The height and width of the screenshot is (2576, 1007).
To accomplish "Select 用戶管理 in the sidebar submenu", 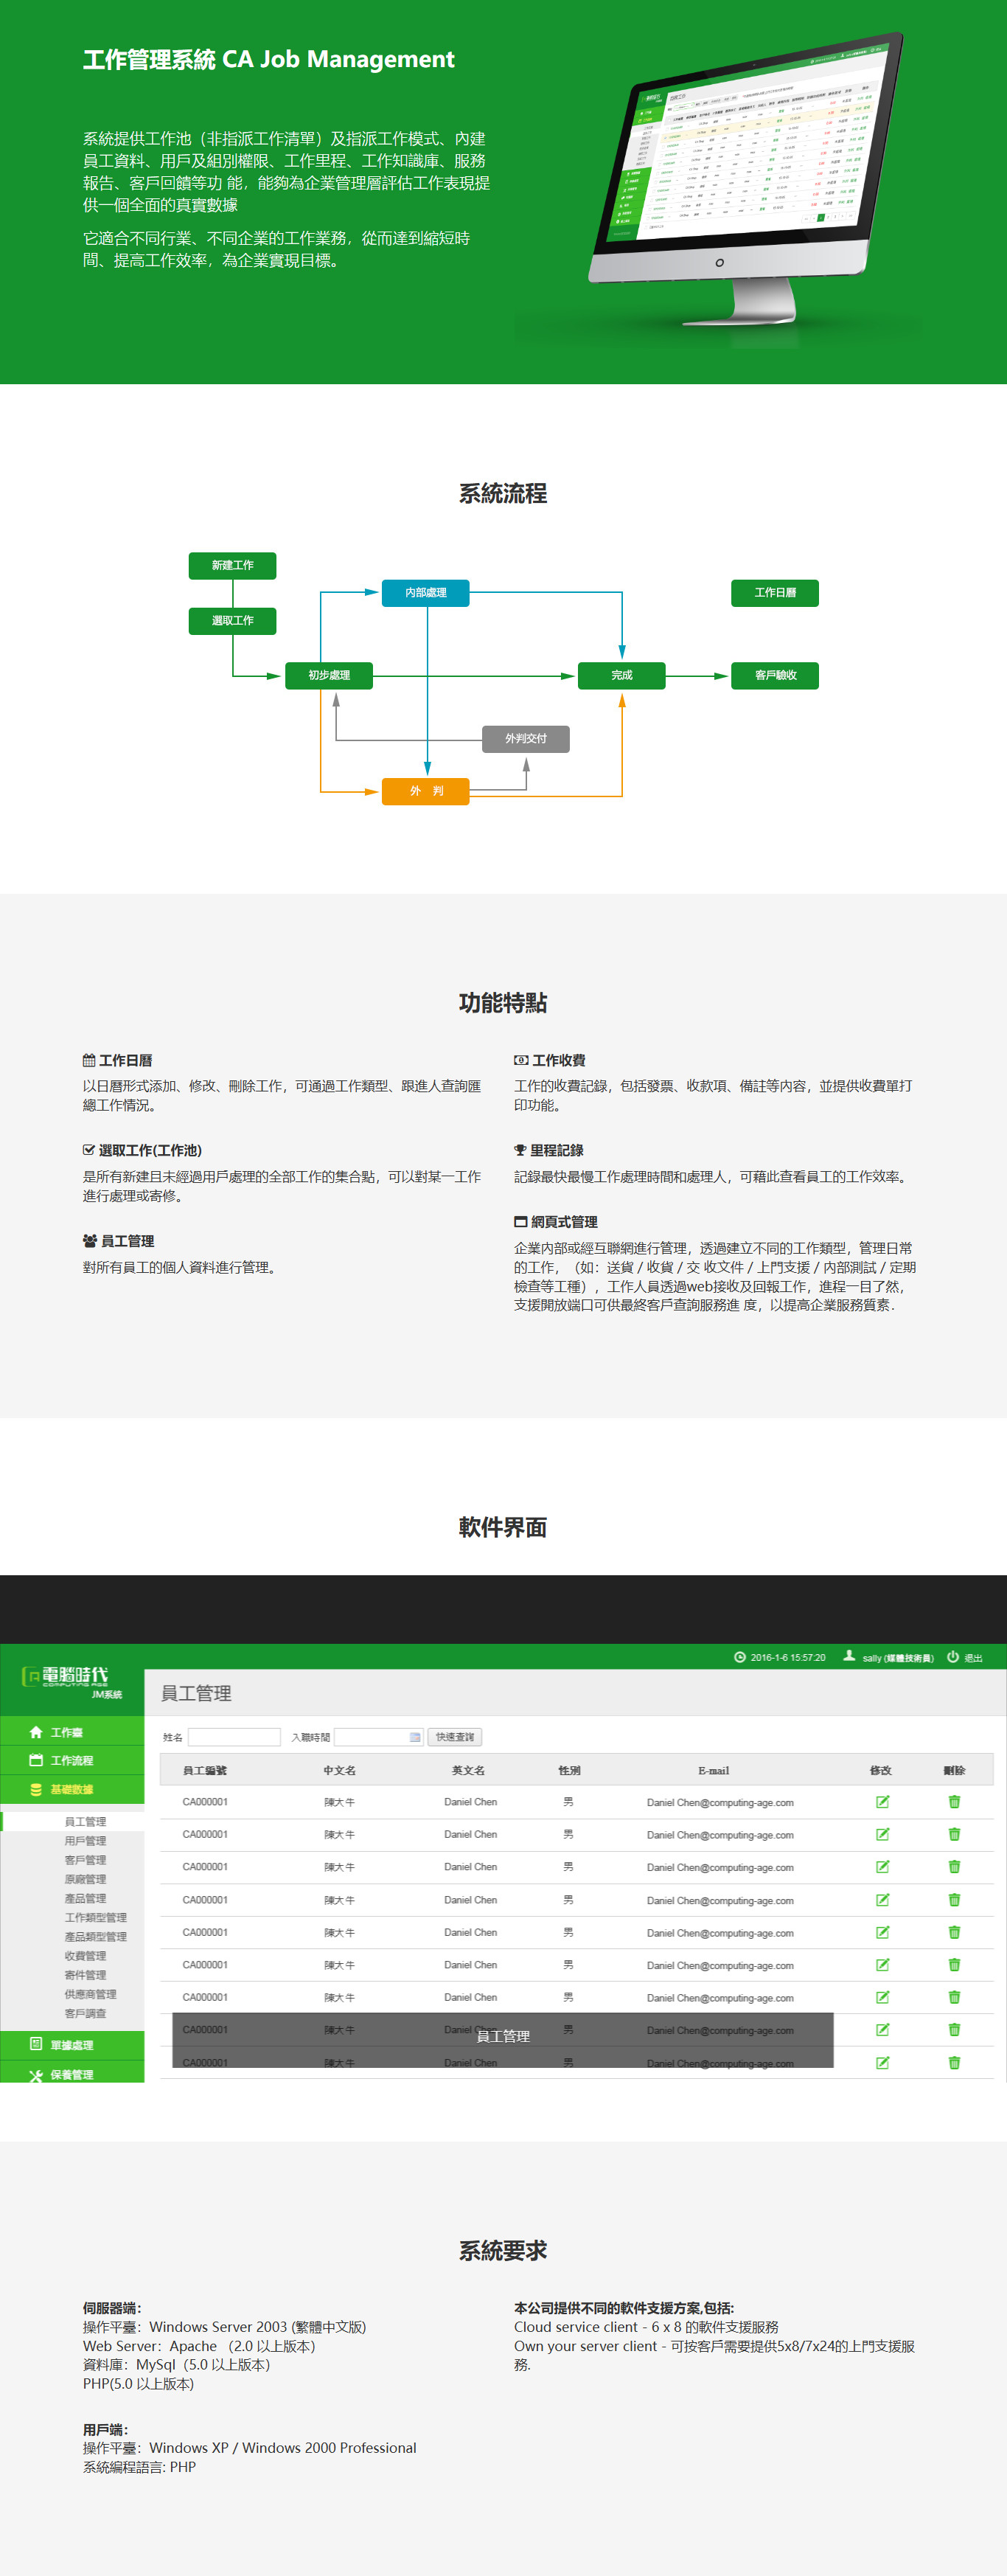I will click(x=85, y=1841).
